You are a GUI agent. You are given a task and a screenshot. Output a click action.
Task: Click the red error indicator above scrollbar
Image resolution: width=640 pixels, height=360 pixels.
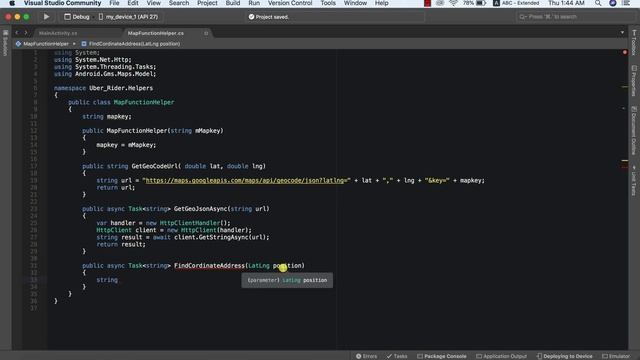pos(624,52)
